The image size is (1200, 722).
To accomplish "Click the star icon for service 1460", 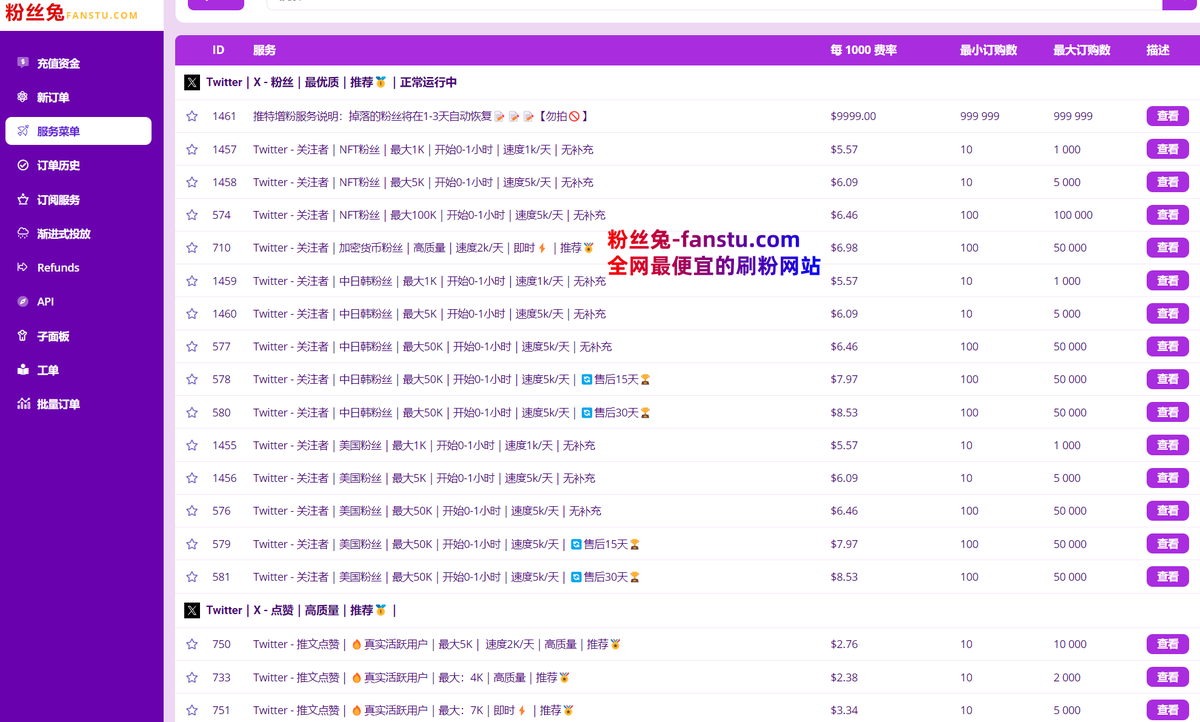I will coord(192,314).
